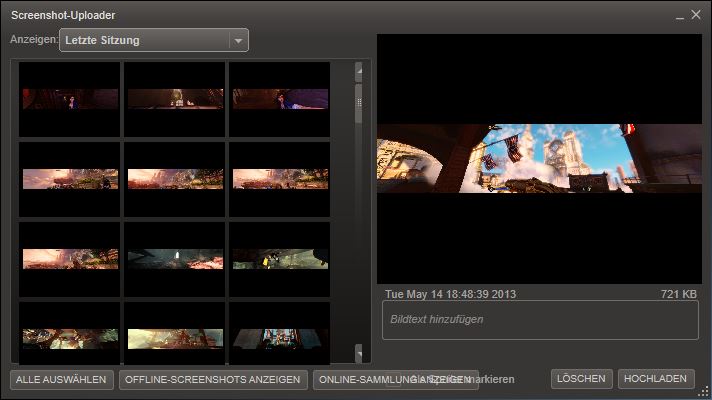Click the 'Bildtext hinzufügen' caption field
This screenshot has height=400, width=712.
tap(540, 320)
